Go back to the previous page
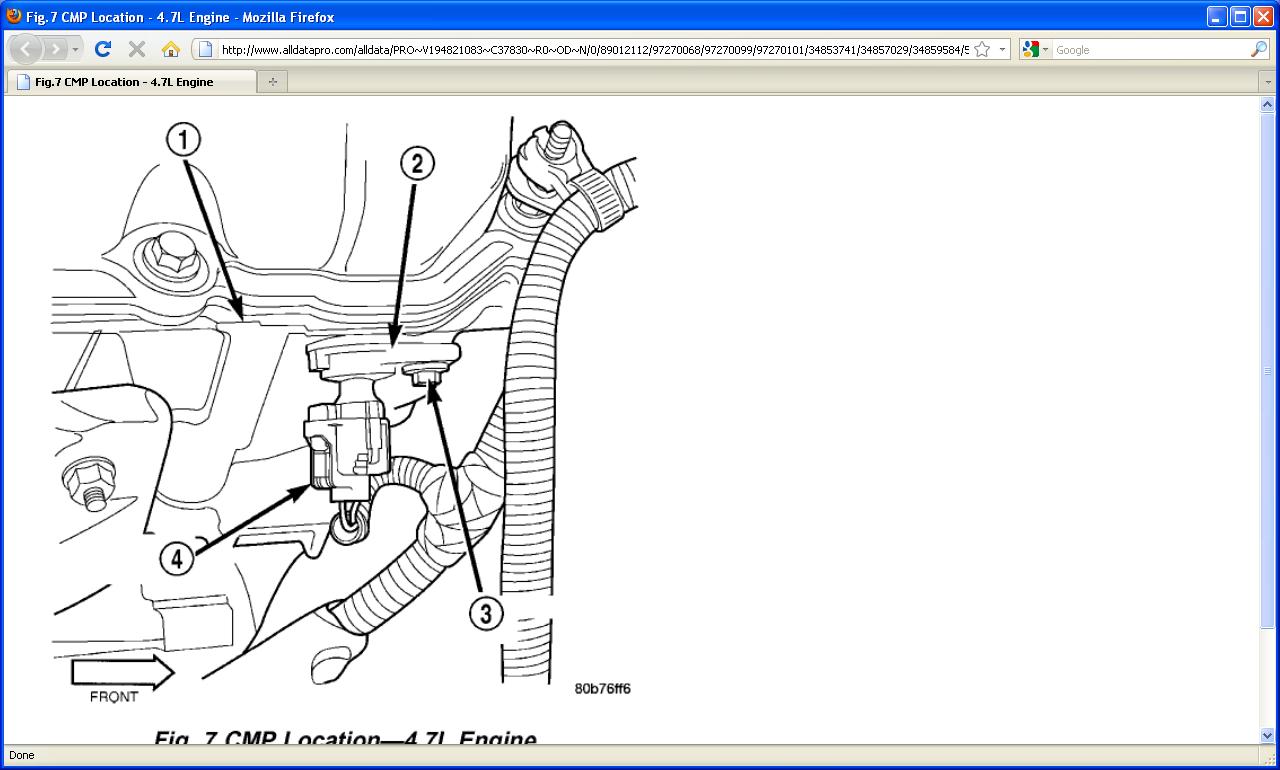The image size is (1280, 770). tap(25, 49)
